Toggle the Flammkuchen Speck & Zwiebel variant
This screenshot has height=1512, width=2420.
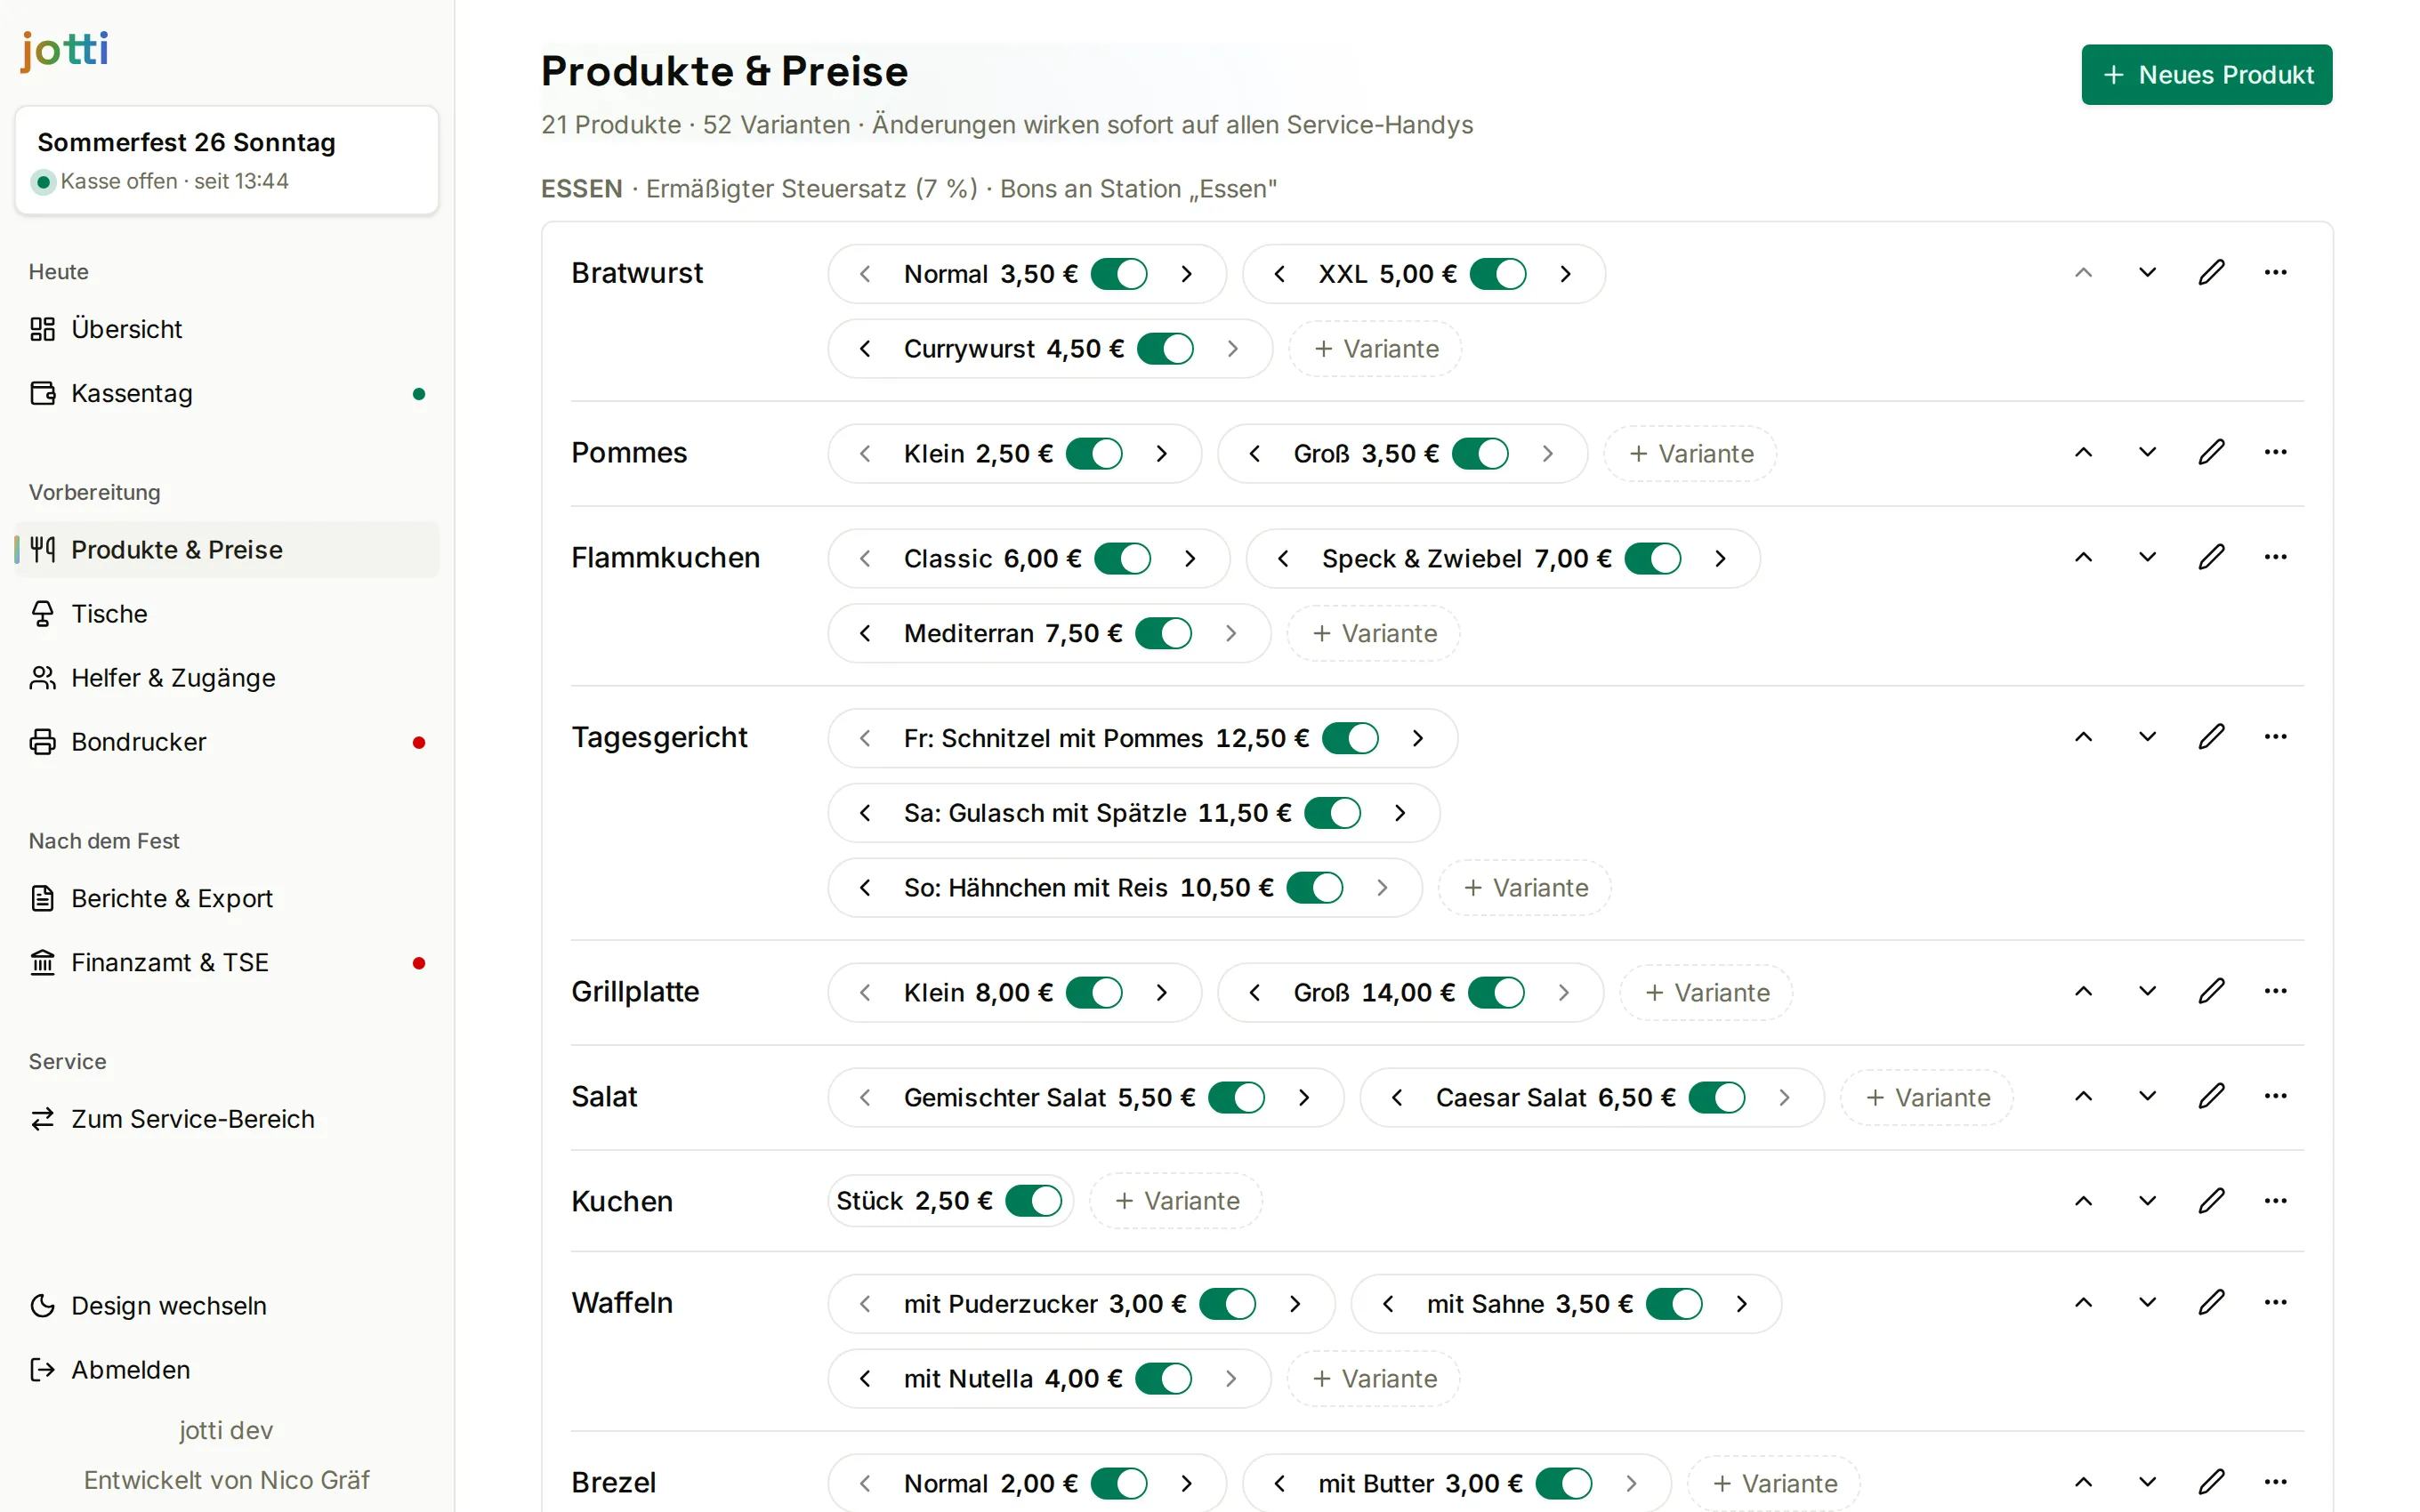[1652, 559]
